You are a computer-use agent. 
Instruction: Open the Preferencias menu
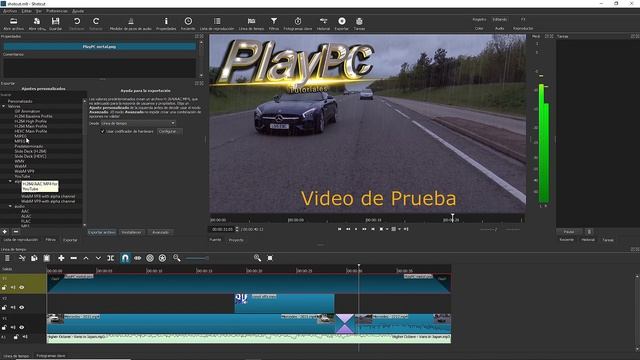[57, 11]
